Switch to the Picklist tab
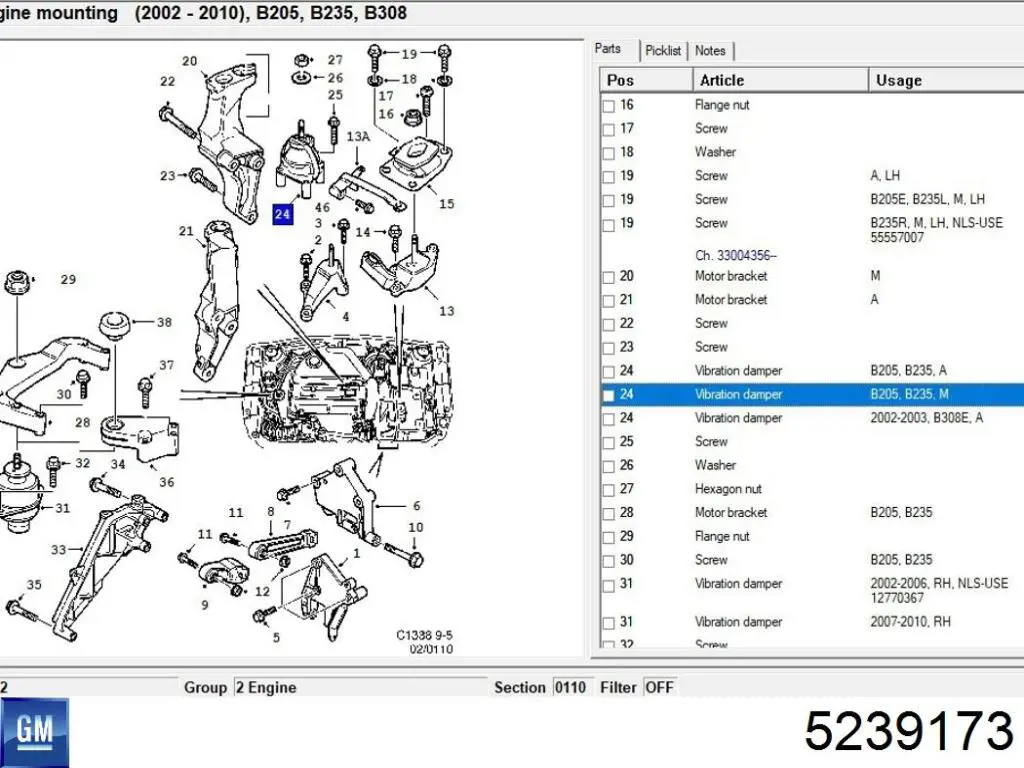Screen dimensions: 1024x768 pos(663,50)
